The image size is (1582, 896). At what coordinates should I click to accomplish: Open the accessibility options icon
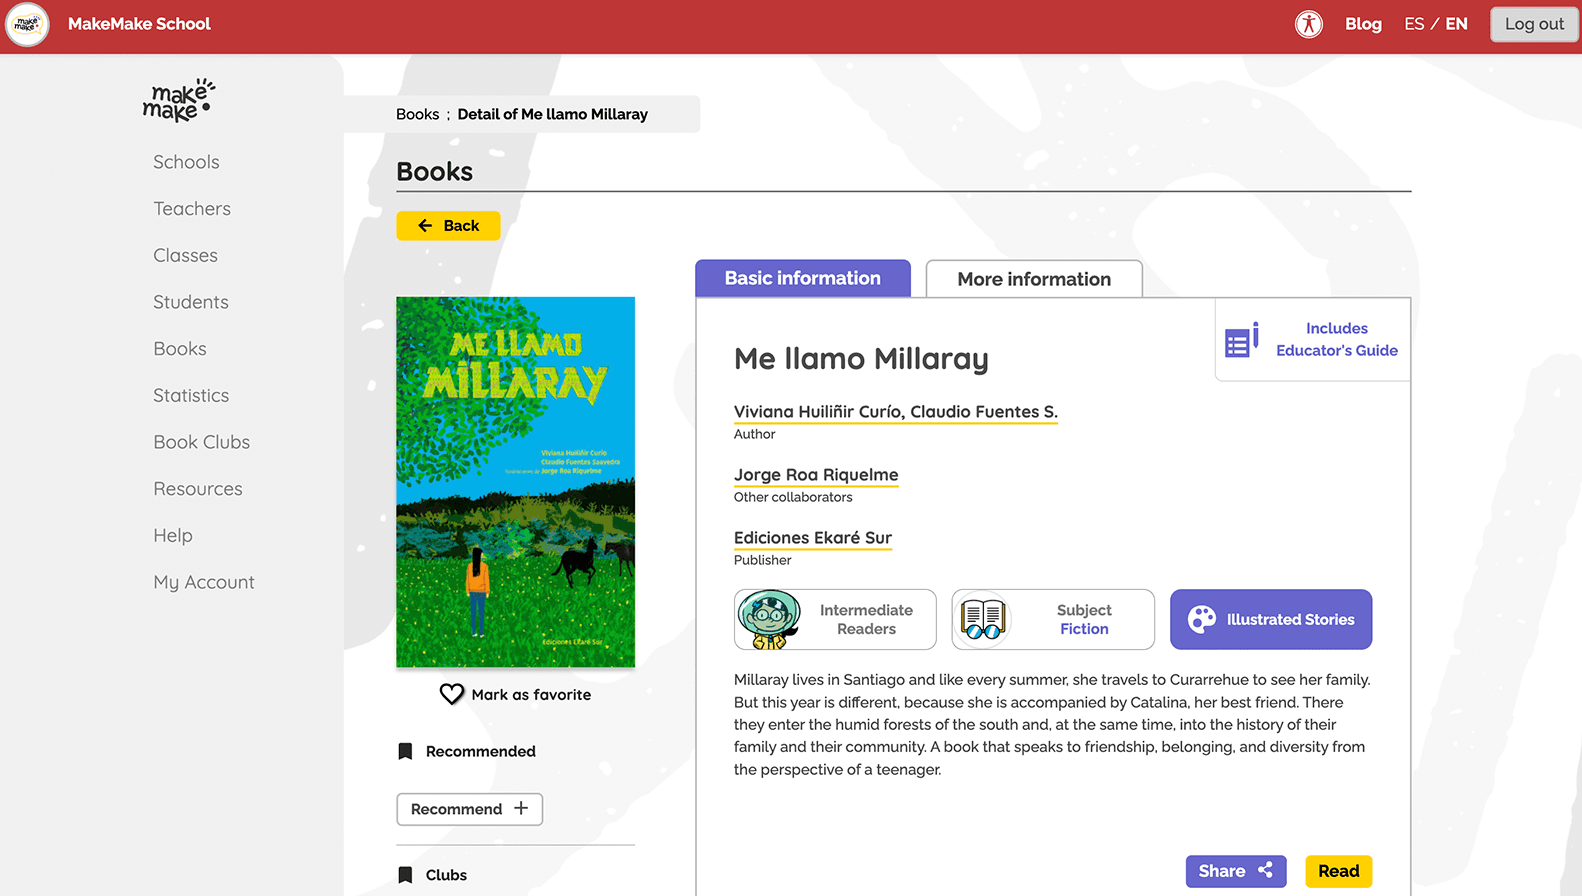click(x=1308, y=24)
